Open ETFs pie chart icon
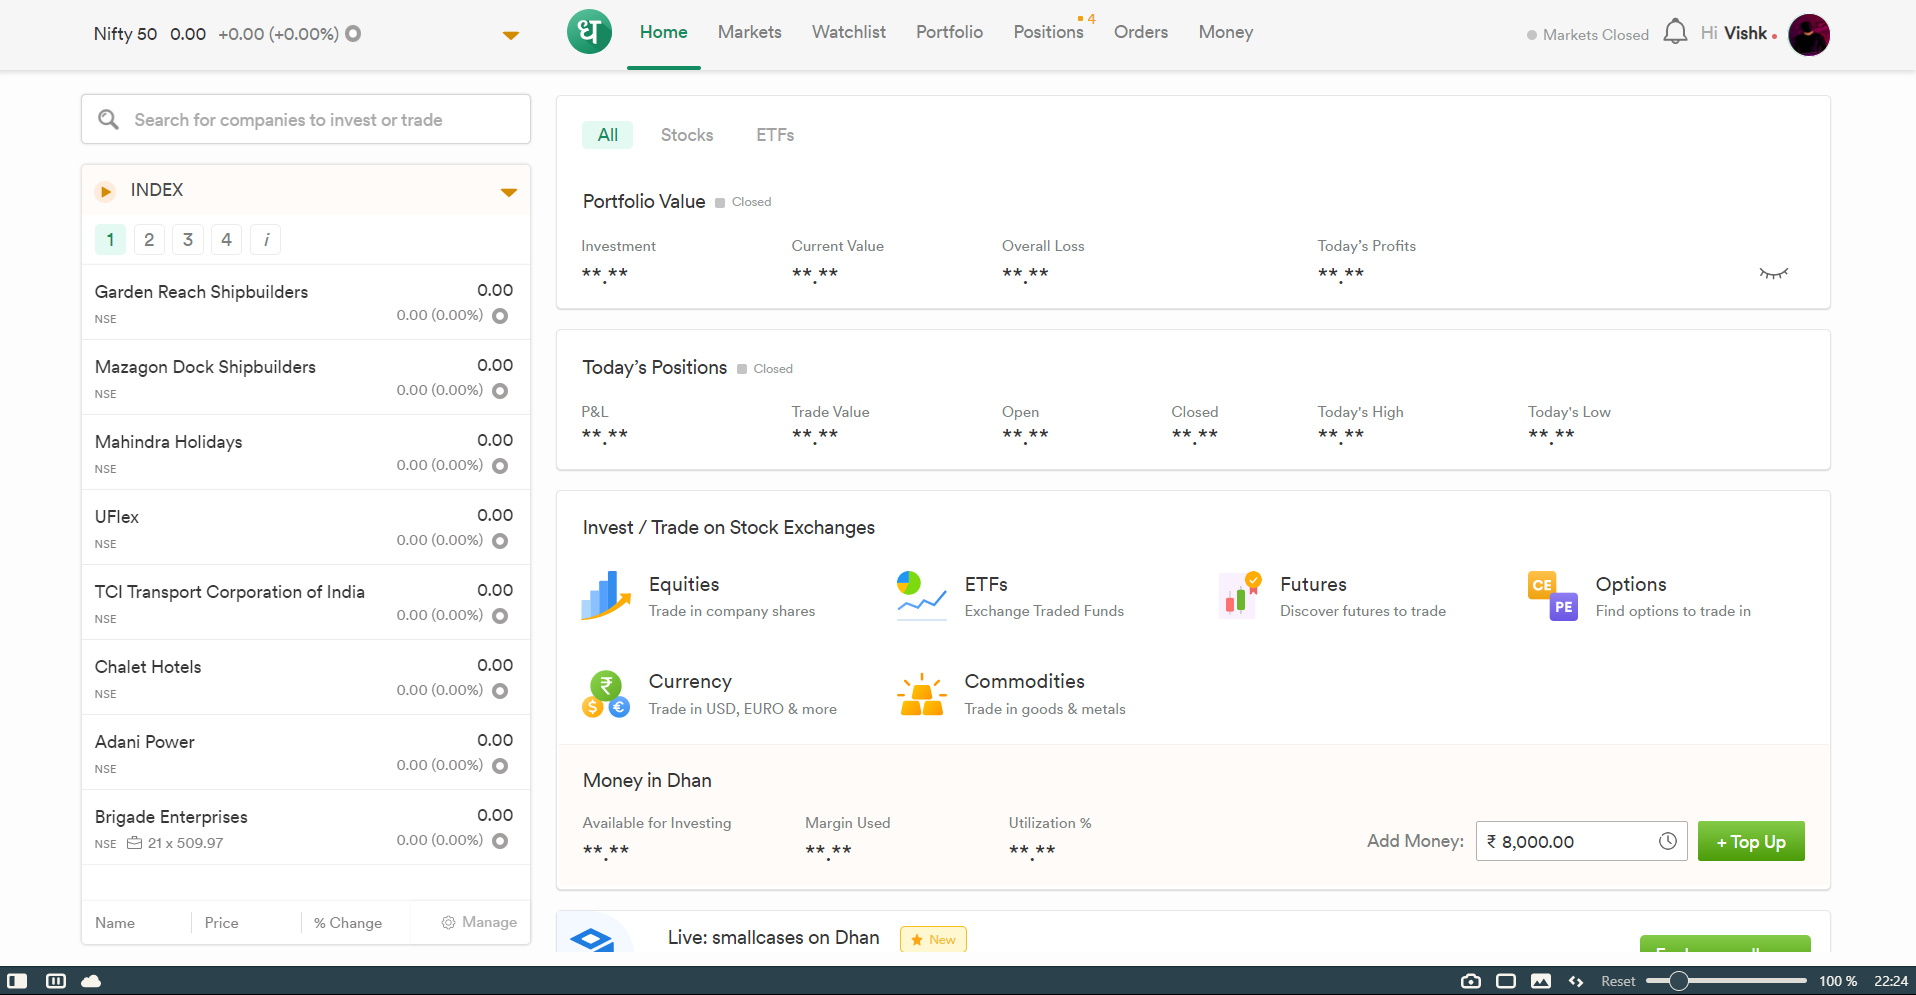This screenshot has height=995, width=1916. (921, 596)
